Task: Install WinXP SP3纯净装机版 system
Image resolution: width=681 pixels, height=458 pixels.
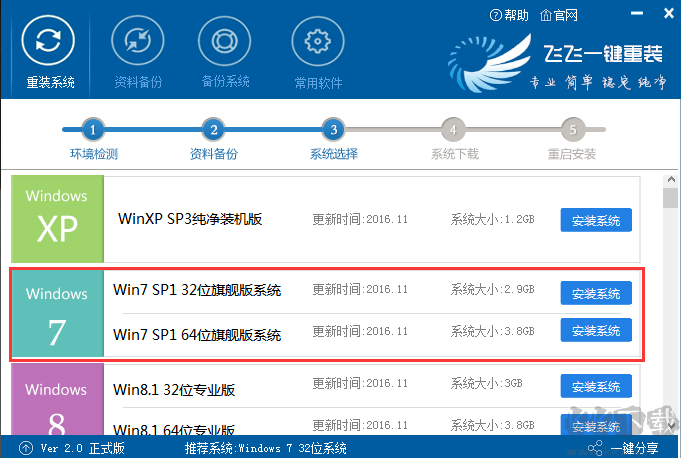Action: pos(596,220)
